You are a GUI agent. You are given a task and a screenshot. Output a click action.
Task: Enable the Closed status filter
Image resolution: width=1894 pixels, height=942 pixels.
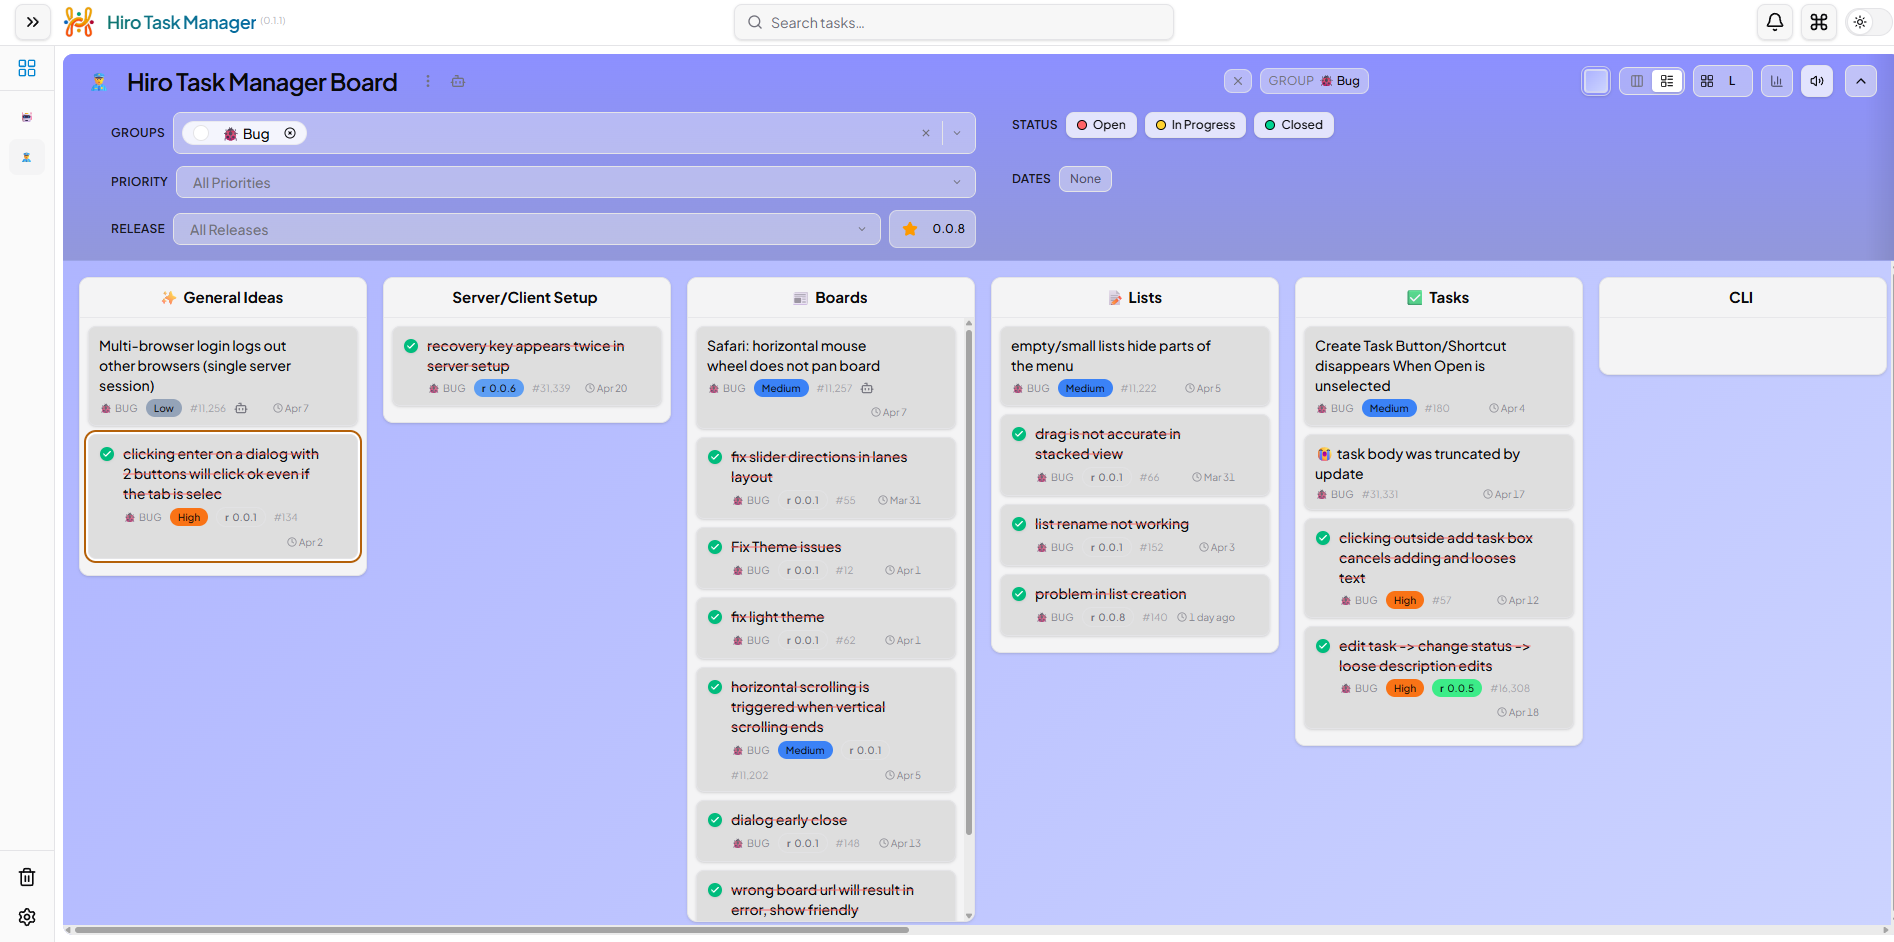coord(1293,124)
